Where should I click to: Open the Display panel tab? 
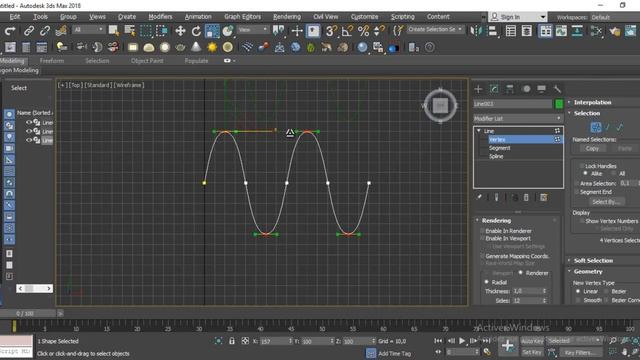tap(542, 89)
